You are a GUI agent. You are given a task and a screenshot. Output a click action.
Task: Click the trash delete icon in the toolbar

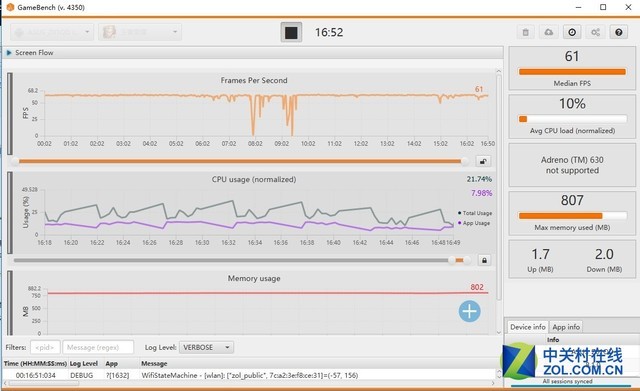click(x=525, y=32)
